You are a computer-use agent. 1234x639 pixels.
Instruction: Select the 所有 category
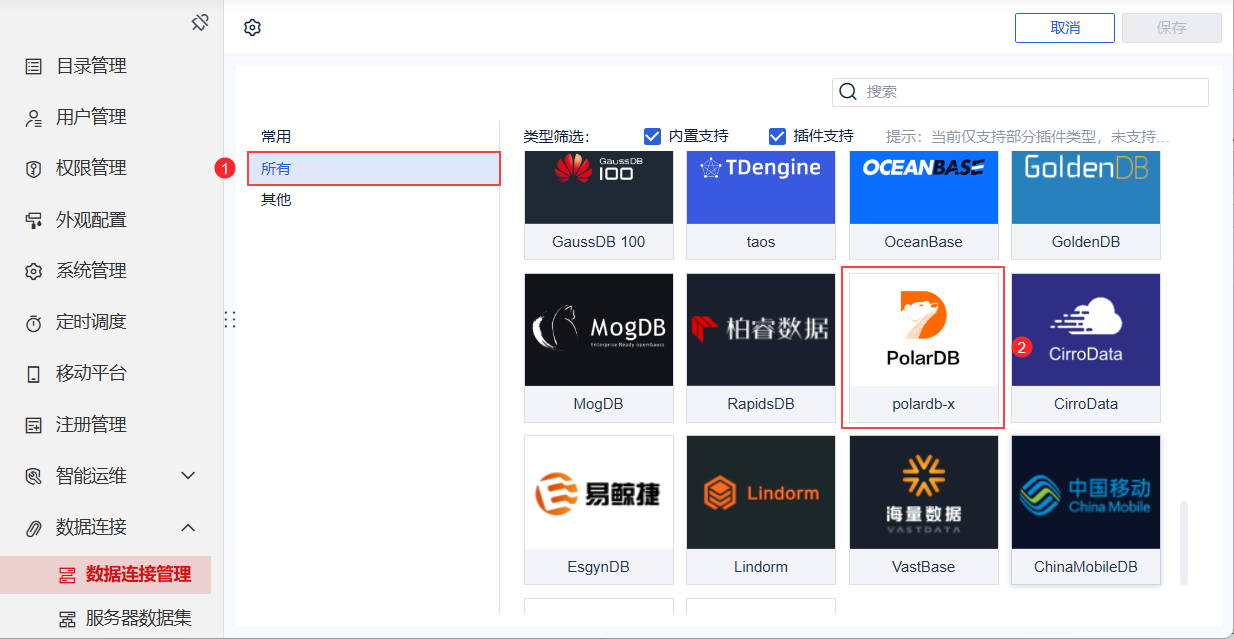[x=374, y=169]
